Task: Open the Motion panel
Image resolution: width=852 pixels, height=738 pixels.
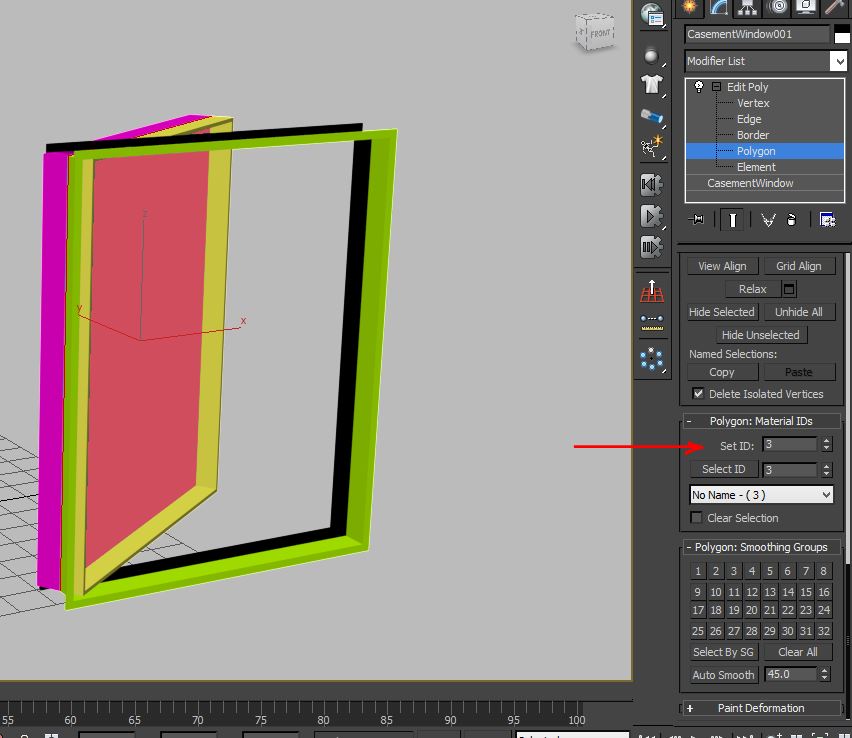Action: click(777, 8)
